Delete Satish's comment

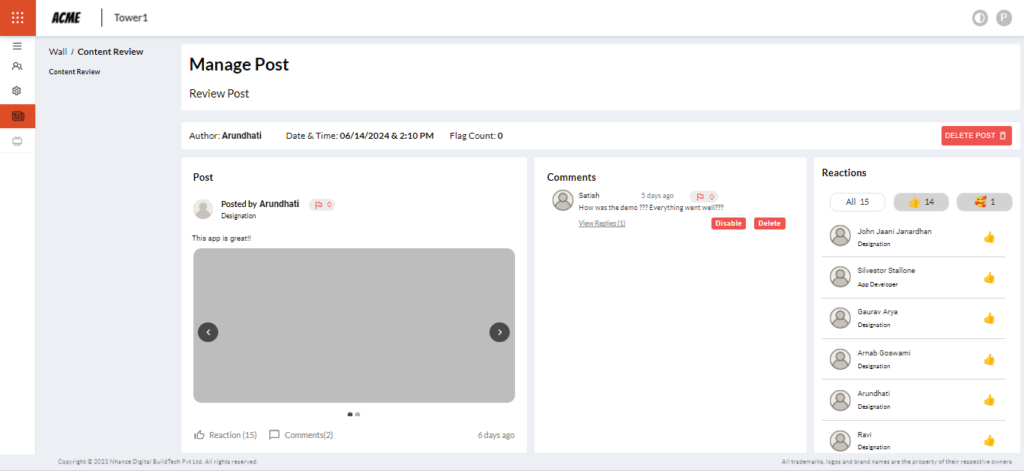[769, 224]
